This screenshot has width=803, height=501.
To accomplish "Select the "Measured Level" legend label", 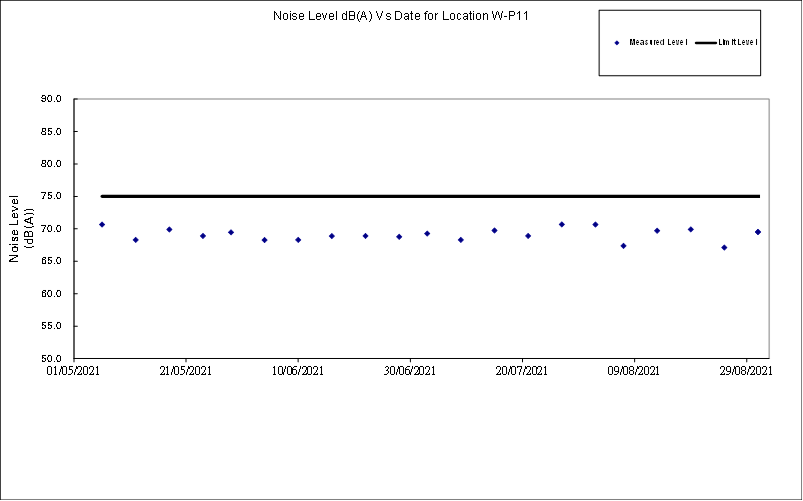I will [x=658, y=43].
